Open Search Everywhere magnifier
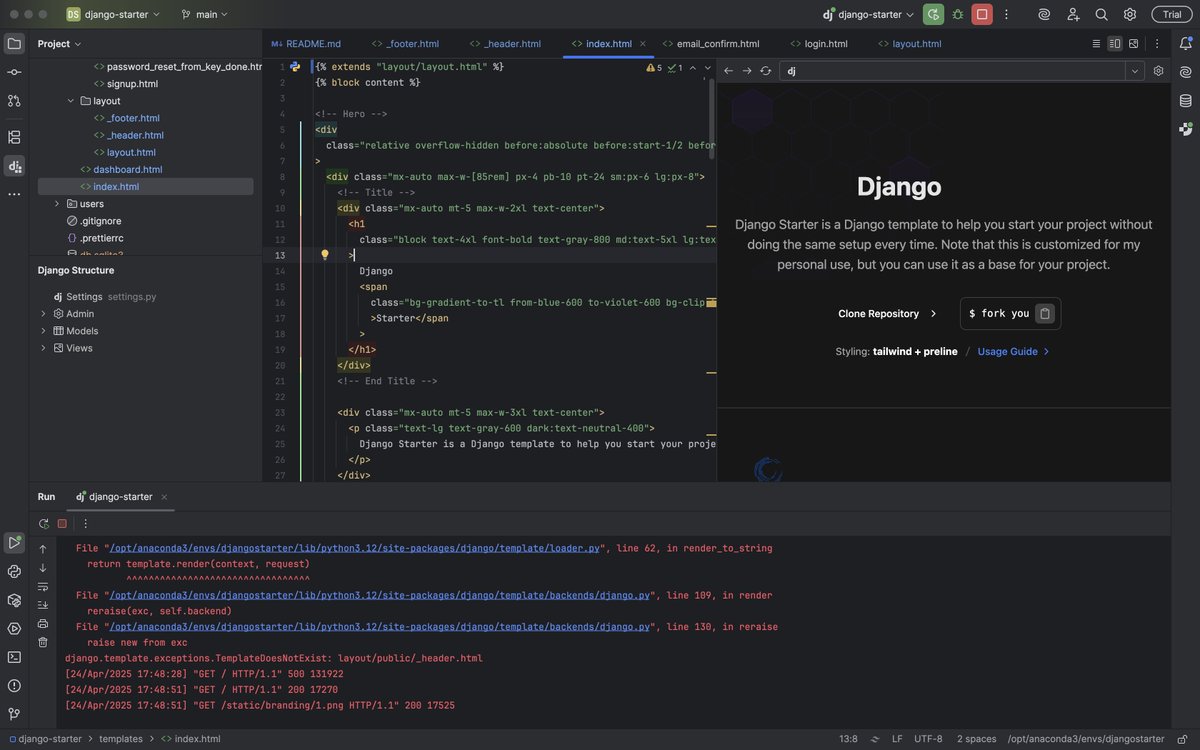Viewport: 1200px width, 750px height. coord(1101,14)
